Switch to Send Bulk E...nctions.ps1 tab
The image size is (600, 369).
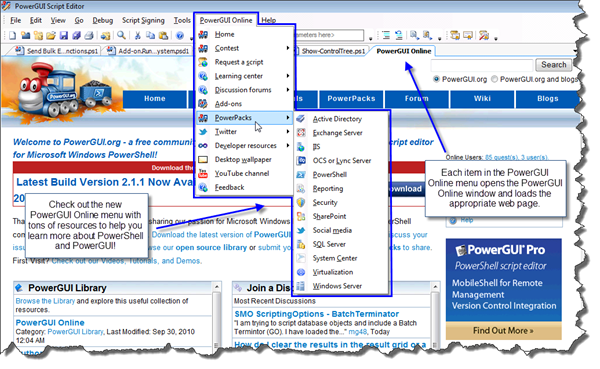point(58,51)
